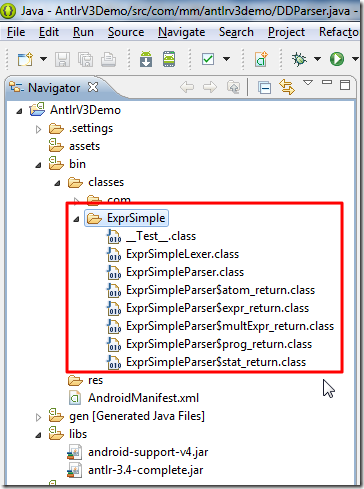Screen dimensions: 364x489
Task: Select the res folder
Action: [x=95, y=380]
